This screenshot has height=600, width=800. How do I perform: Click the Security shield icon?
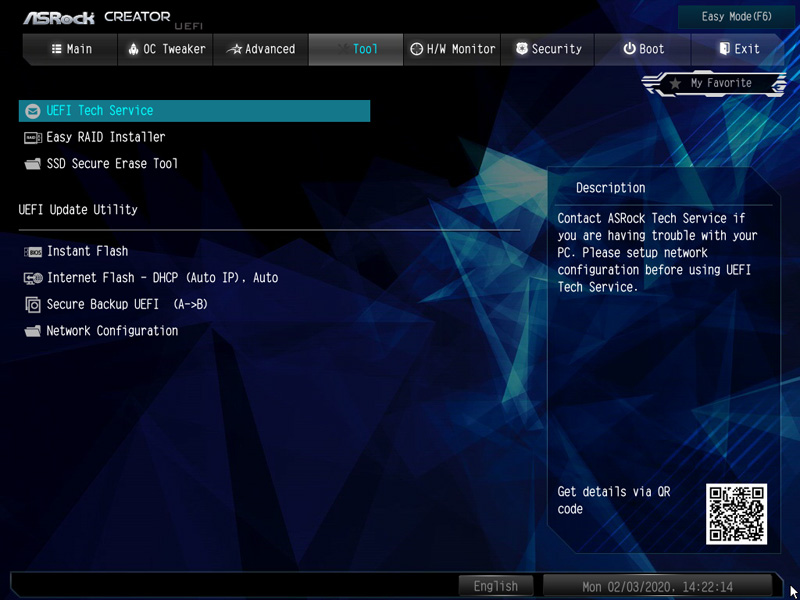click(x=521, y=48)
